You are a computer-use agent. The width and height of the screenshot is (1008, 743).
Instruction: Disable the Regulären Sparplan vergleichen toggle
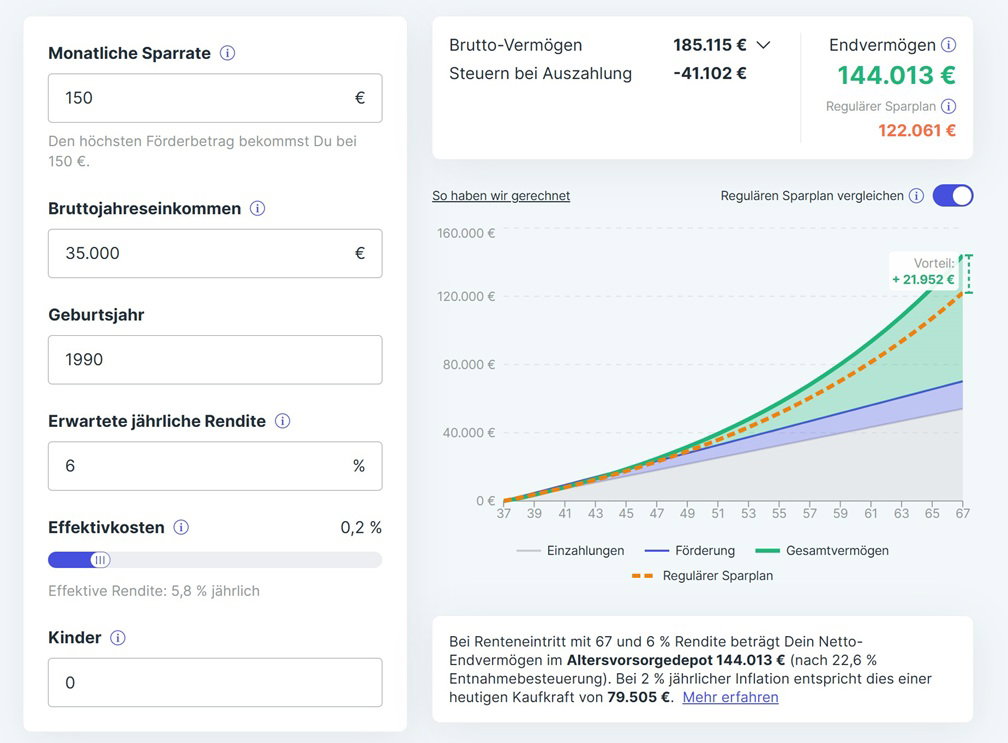[x=952, y=196]
